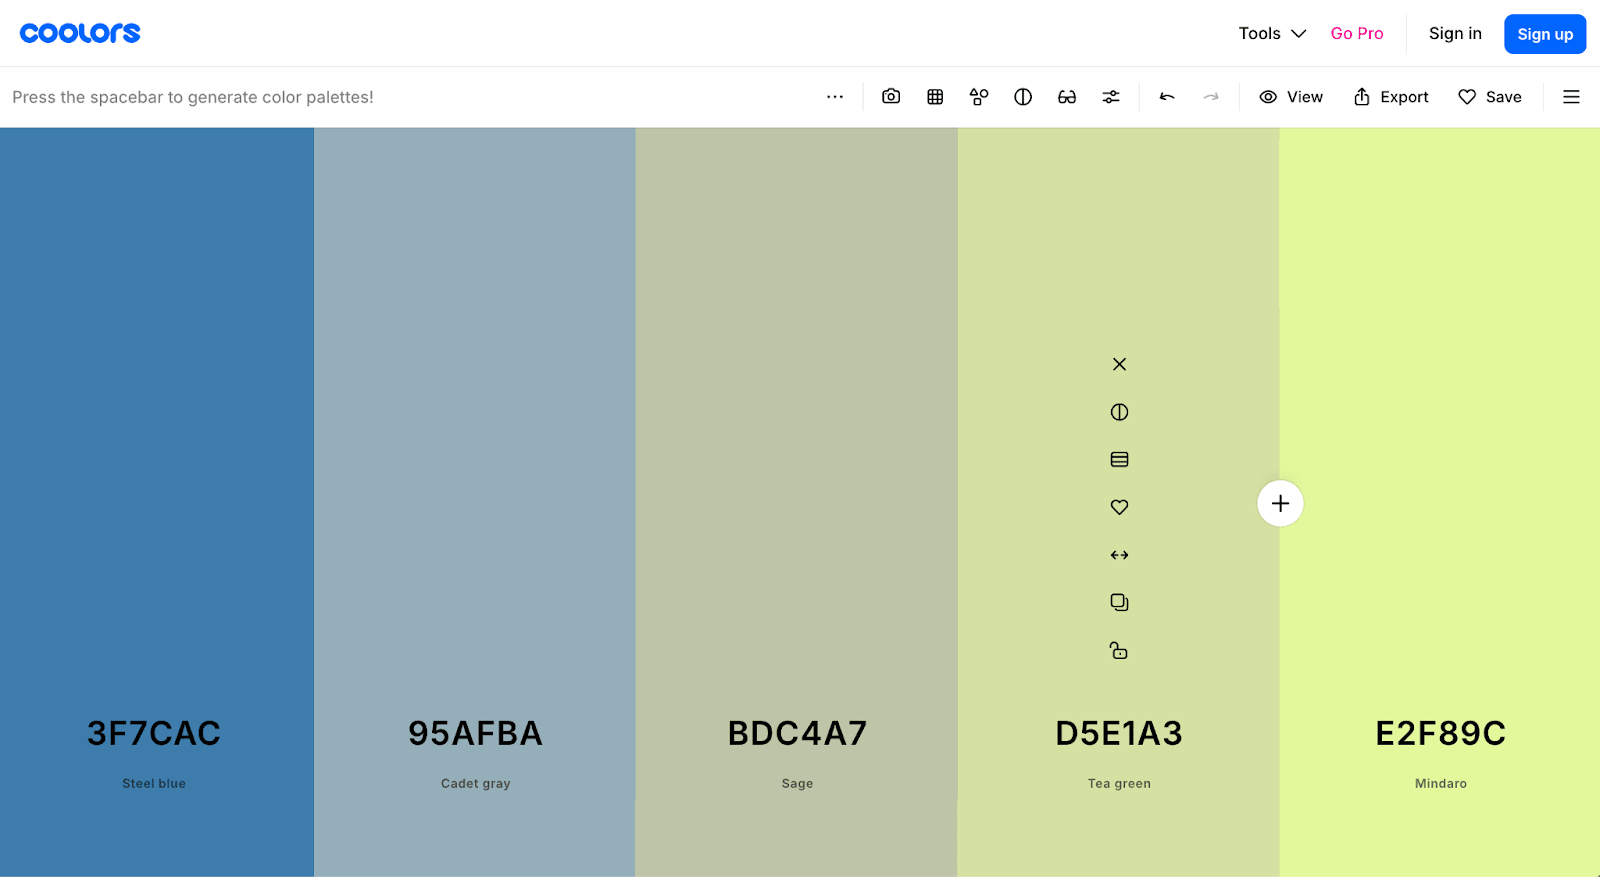
Task: Open the color blindness glasses icon
Action: [1067, 97]
